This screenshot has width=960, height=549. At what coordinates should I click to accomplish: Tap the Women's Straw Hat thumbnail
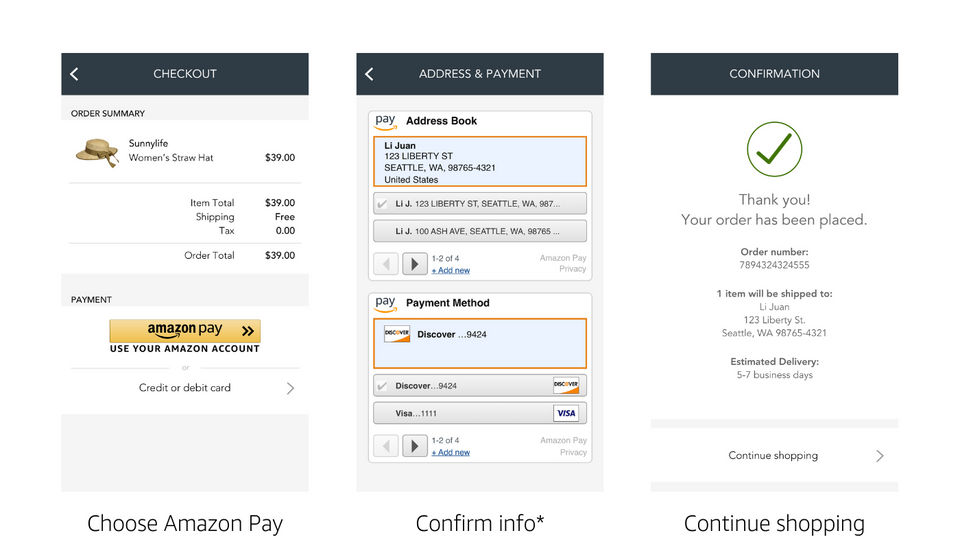click(97, 151)
